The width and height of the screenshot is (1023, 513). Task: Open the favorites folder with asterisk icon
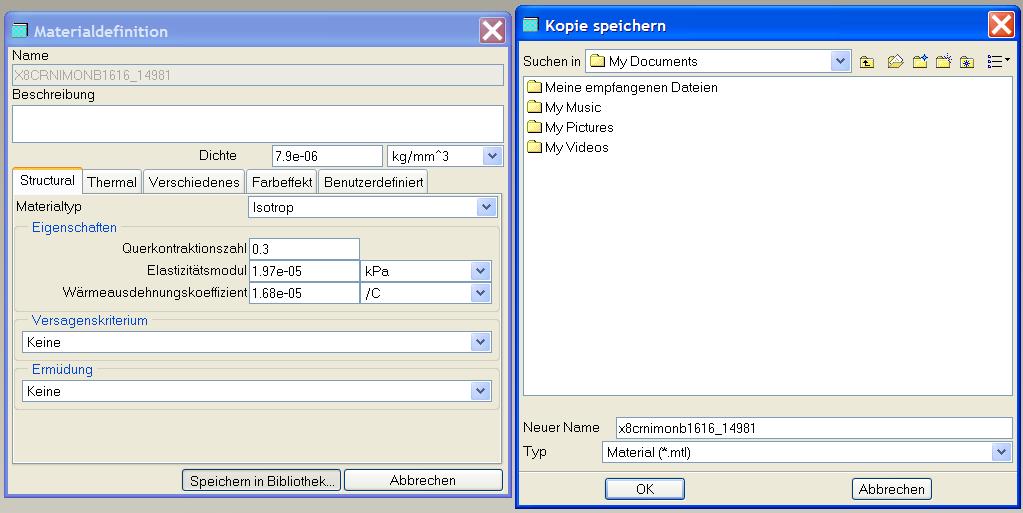[967, 62]
